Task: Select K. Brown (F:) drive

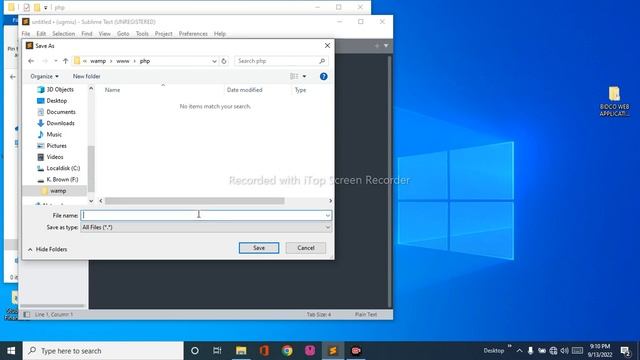Action: coord(58,179)
